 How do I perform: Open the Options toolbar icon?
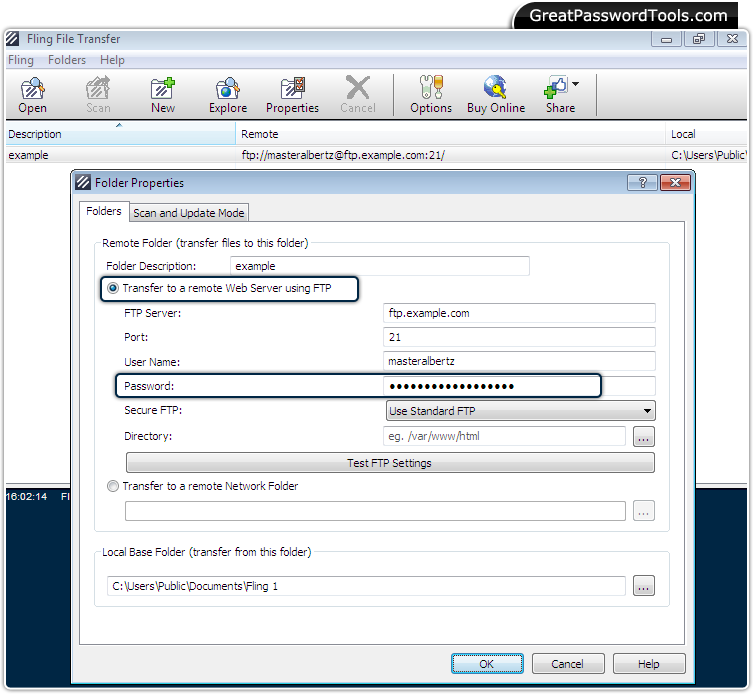pyautogui.click(x=431, y=95)
